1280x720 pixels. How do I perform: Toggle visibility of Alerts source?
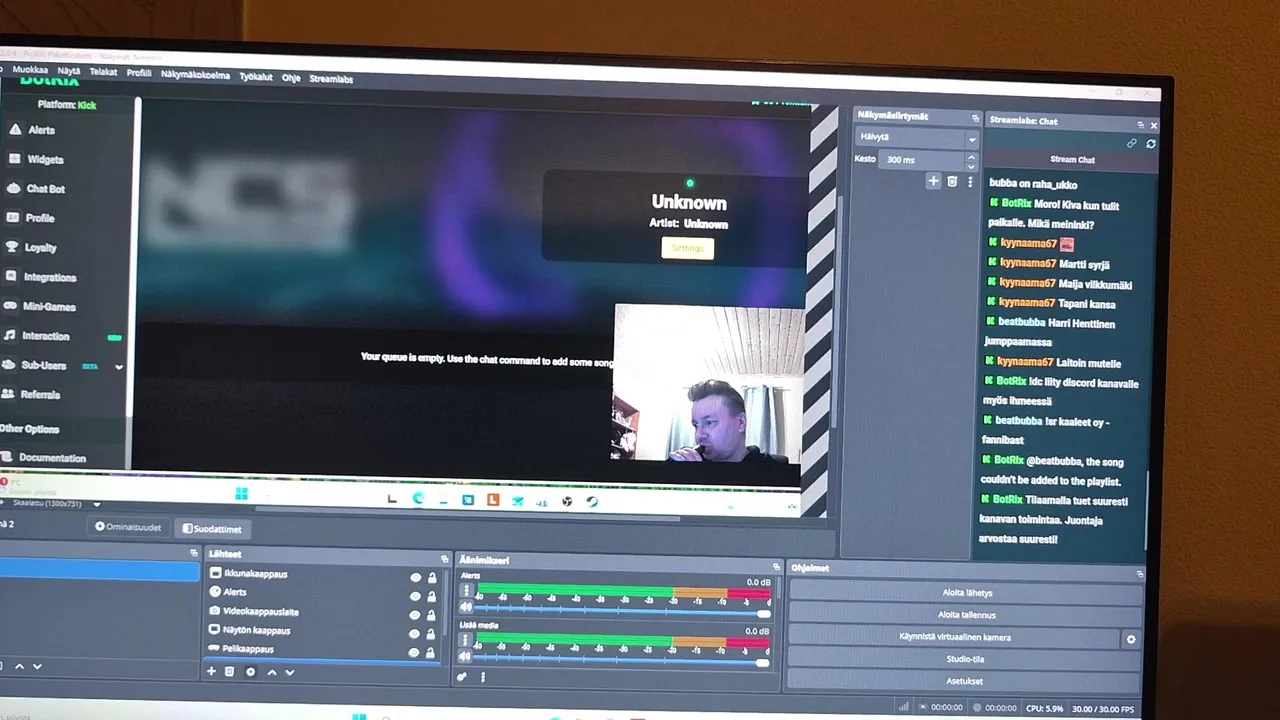click(415, 596)
